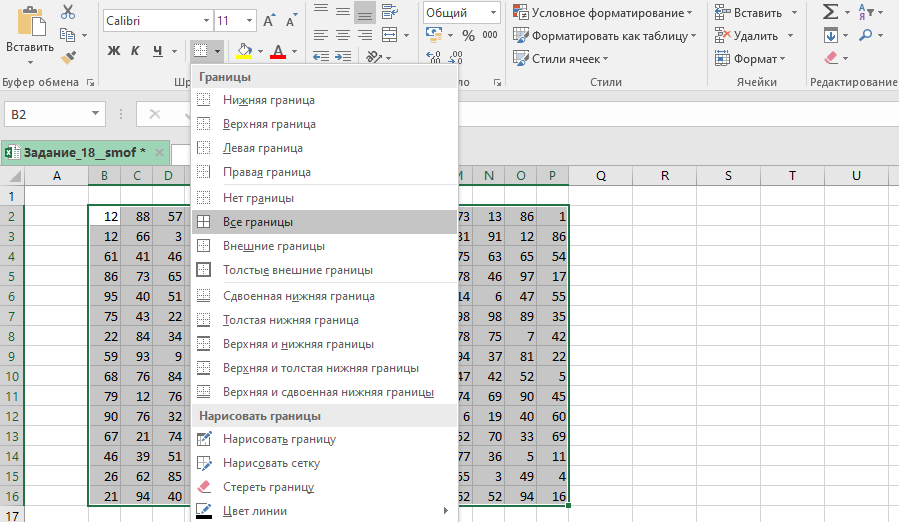The height and width of the screenshot is (522, 899).
Task: Toggle underline formatting (Ч)
Action: (159, 51)
